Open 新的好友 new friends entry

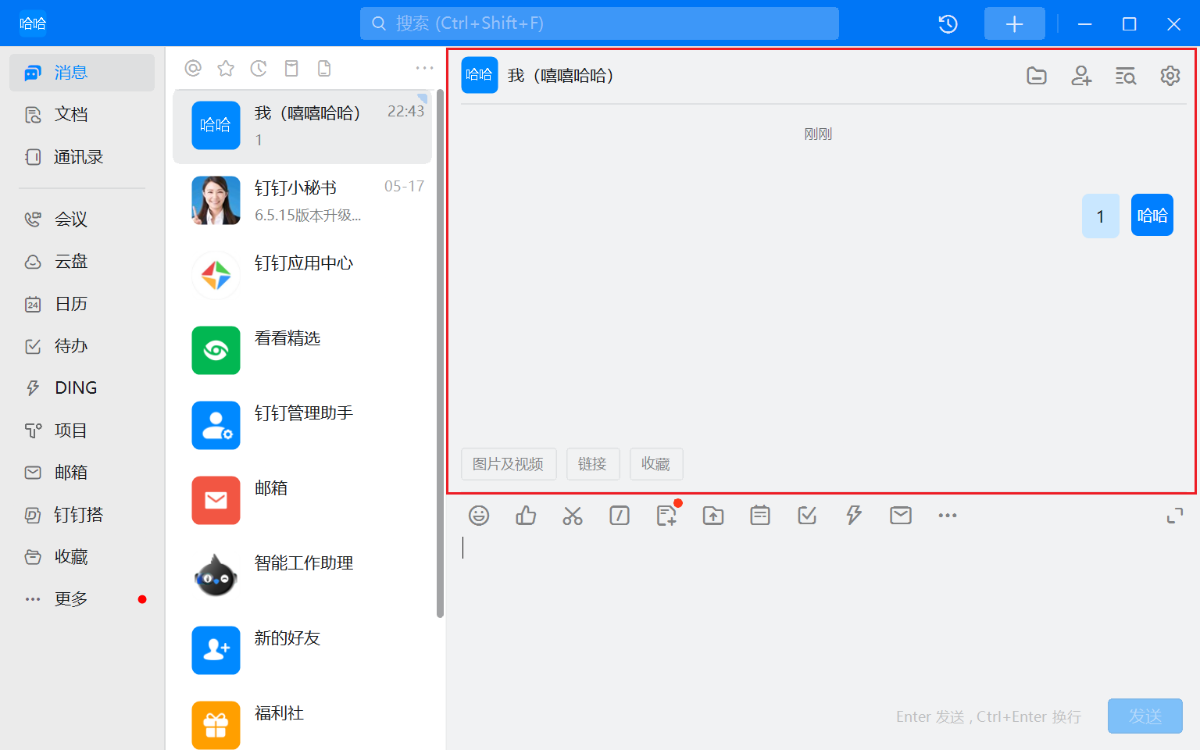302,651
